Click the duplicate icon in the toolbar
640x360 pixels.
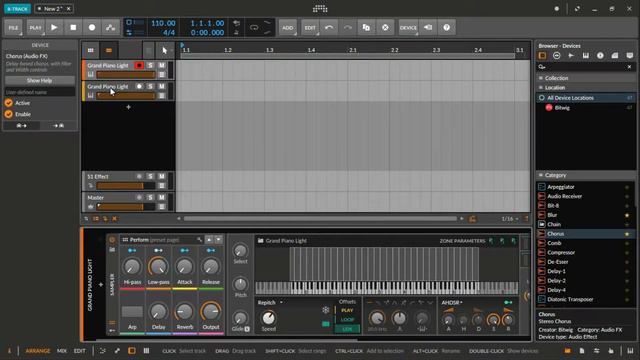(x=366, y=27)
